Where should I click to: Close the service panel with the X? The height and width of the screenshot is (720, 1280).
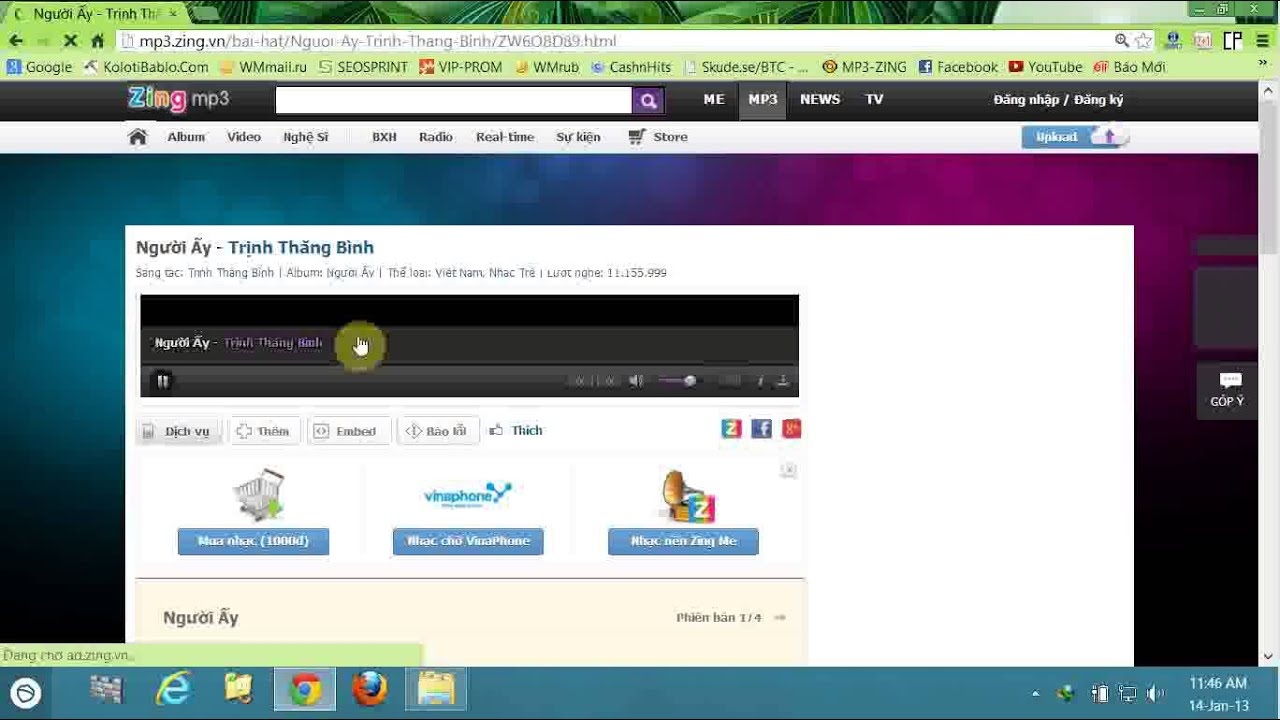point(789,470)
